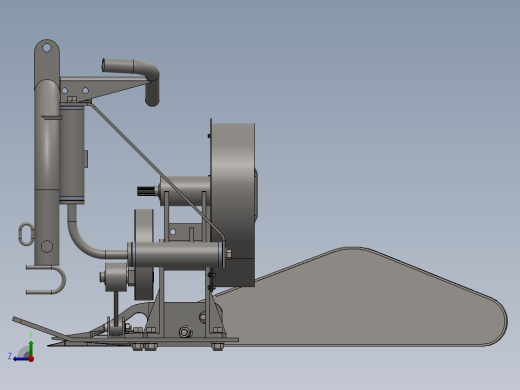Select the horizontal cylinder above the pulley
The image size is (520, 390).
176,255
